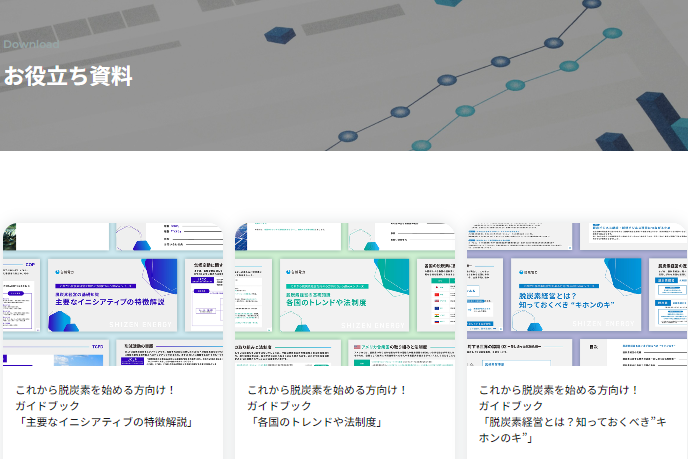Click card title 「主要なイニシアティブの特徴解説」
The image size is (688, 459).
(104, 406)
